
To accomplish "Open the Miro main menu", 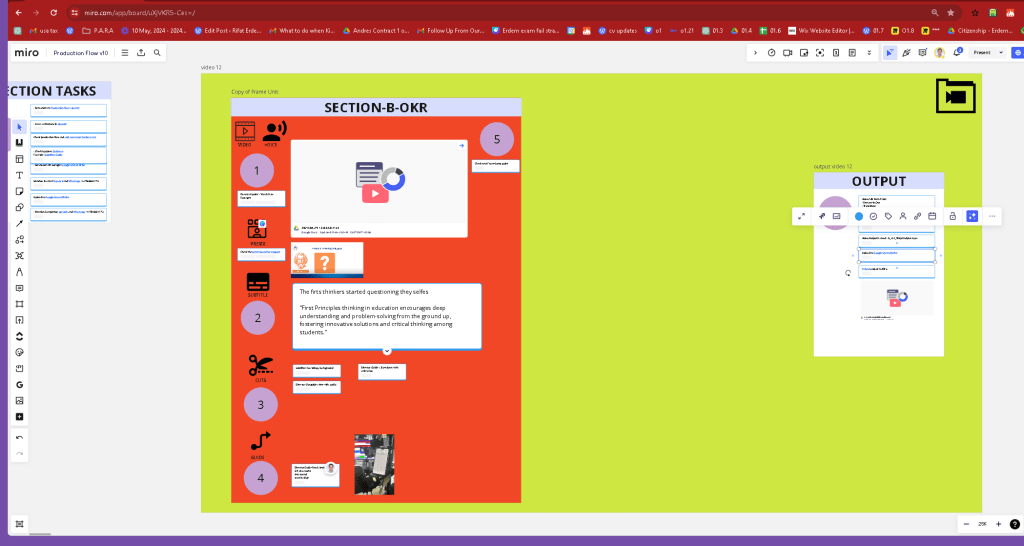I will pos(125,53).
